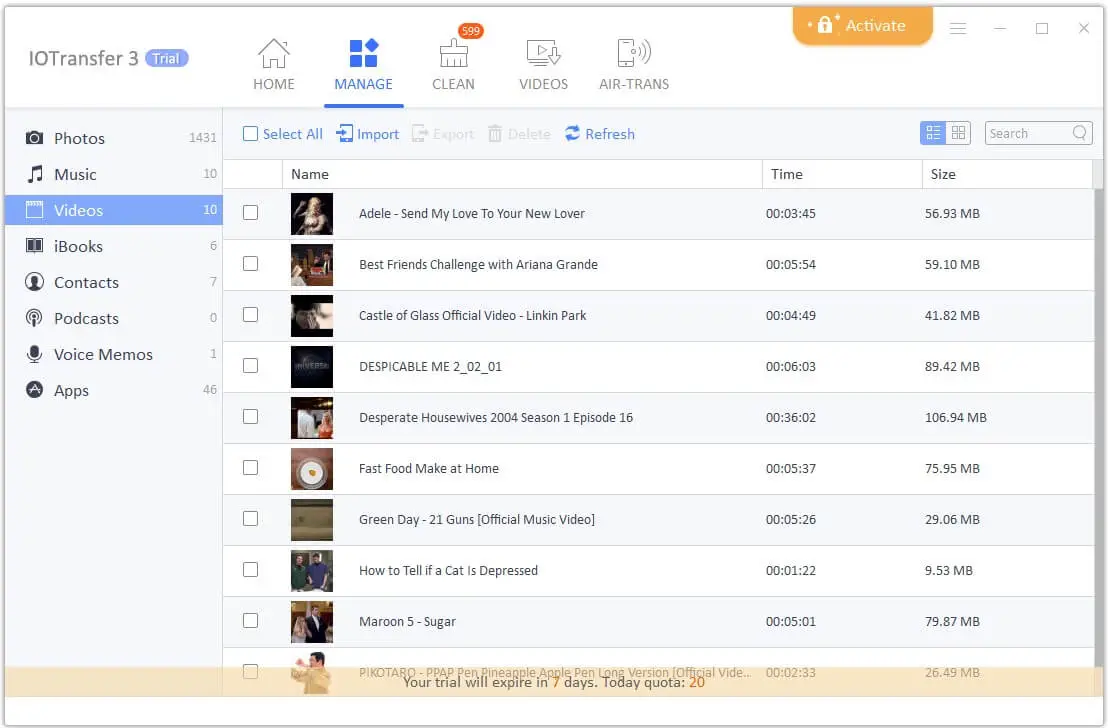This screenshot has width=1108, height=728.
Task: Check the Castle of Glass checkbox
Action: tap(250, 315)
